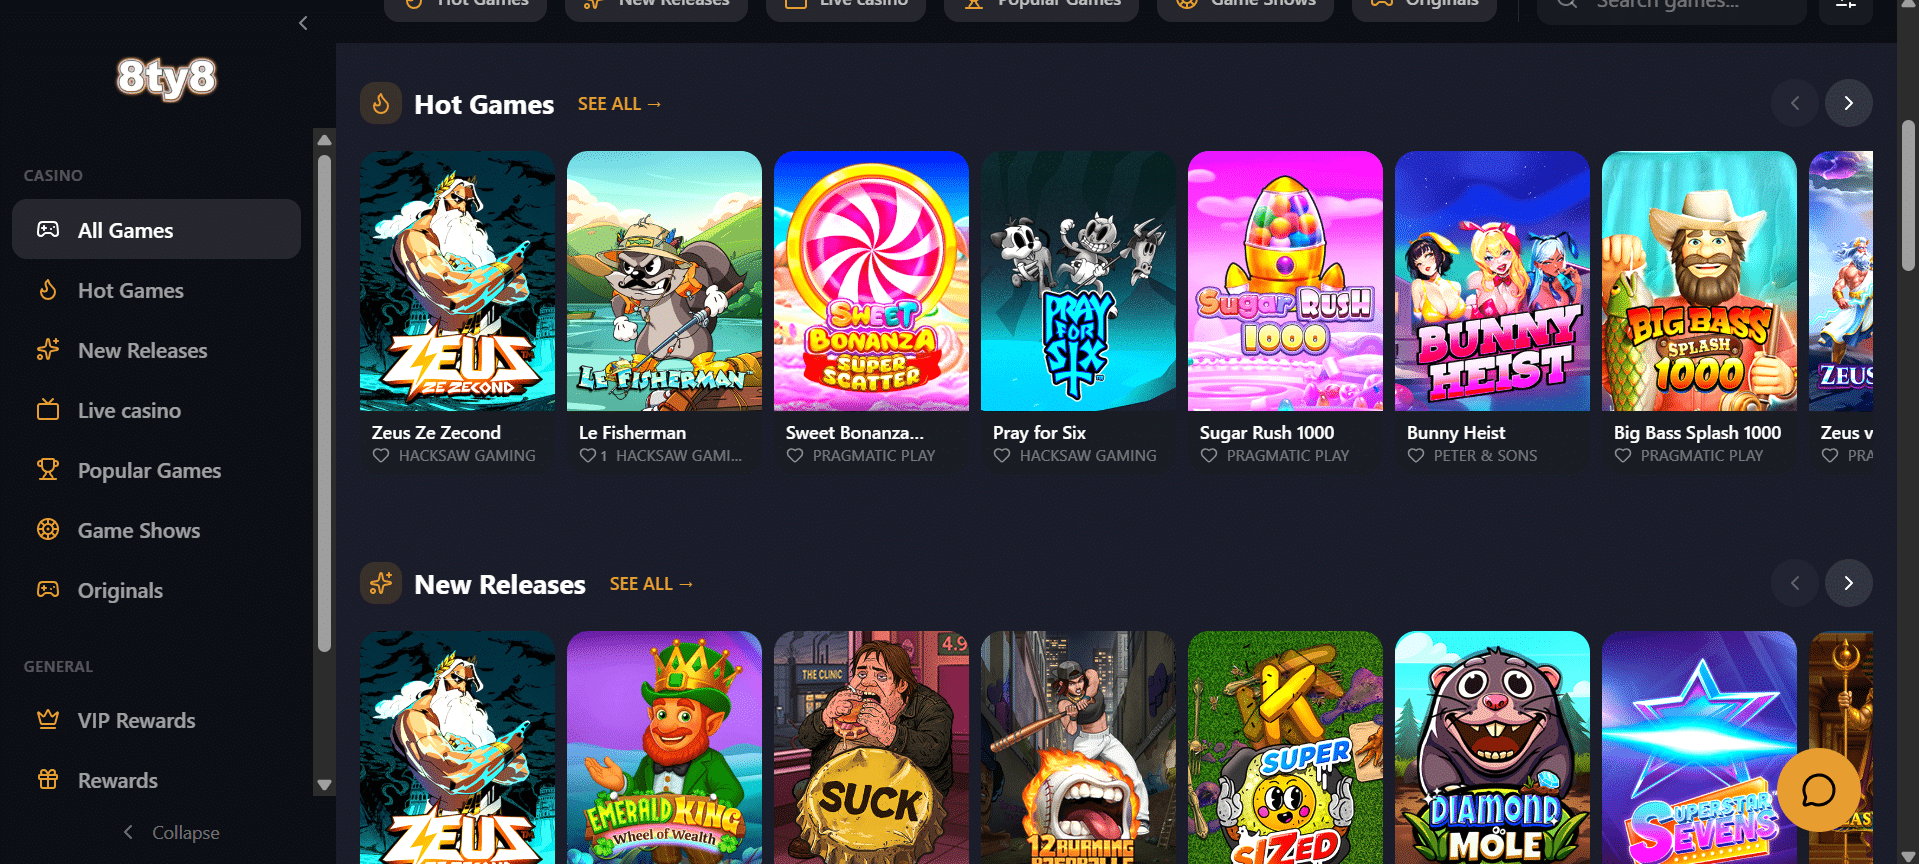Advance New Releases carousel right arrow
Screen dimensions: 1919x864
[1848, 583]
